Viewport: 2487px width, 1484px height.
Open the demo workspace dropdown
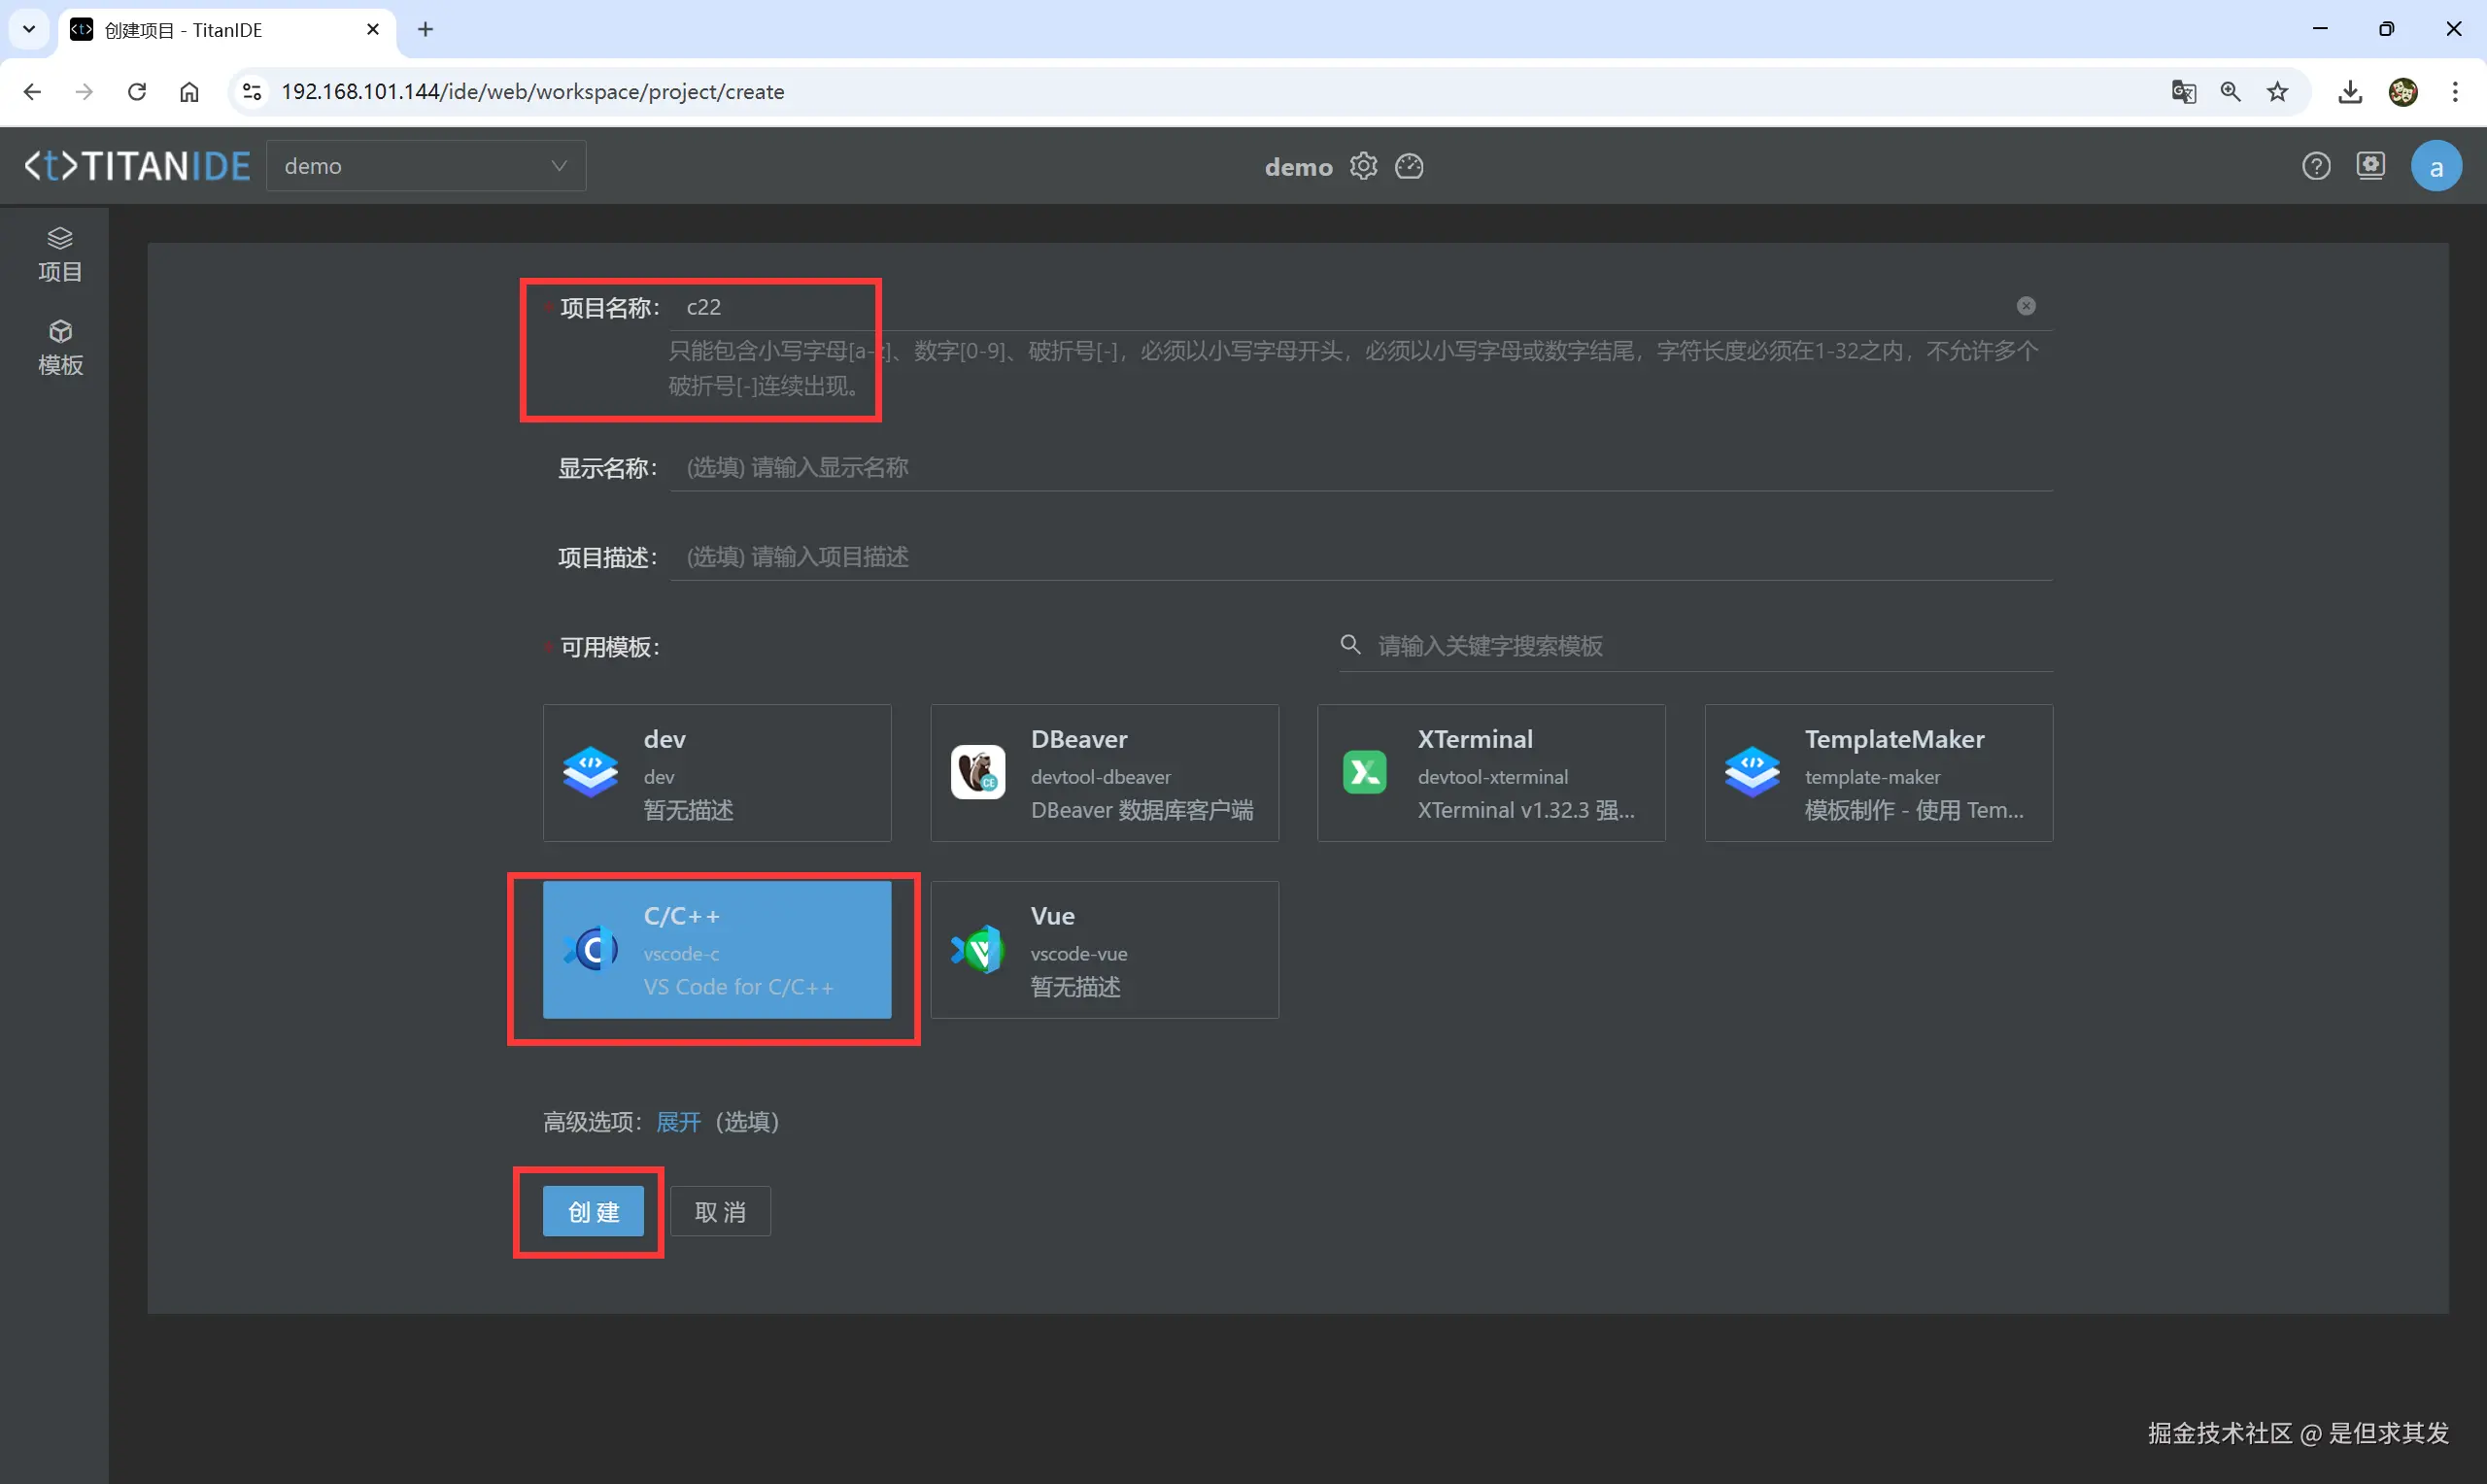coord(426,166)
